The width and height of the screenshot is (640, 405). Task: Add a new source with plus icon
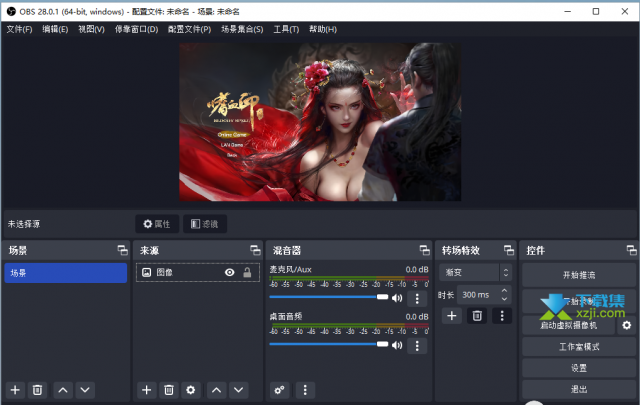[x=147, y=390]
